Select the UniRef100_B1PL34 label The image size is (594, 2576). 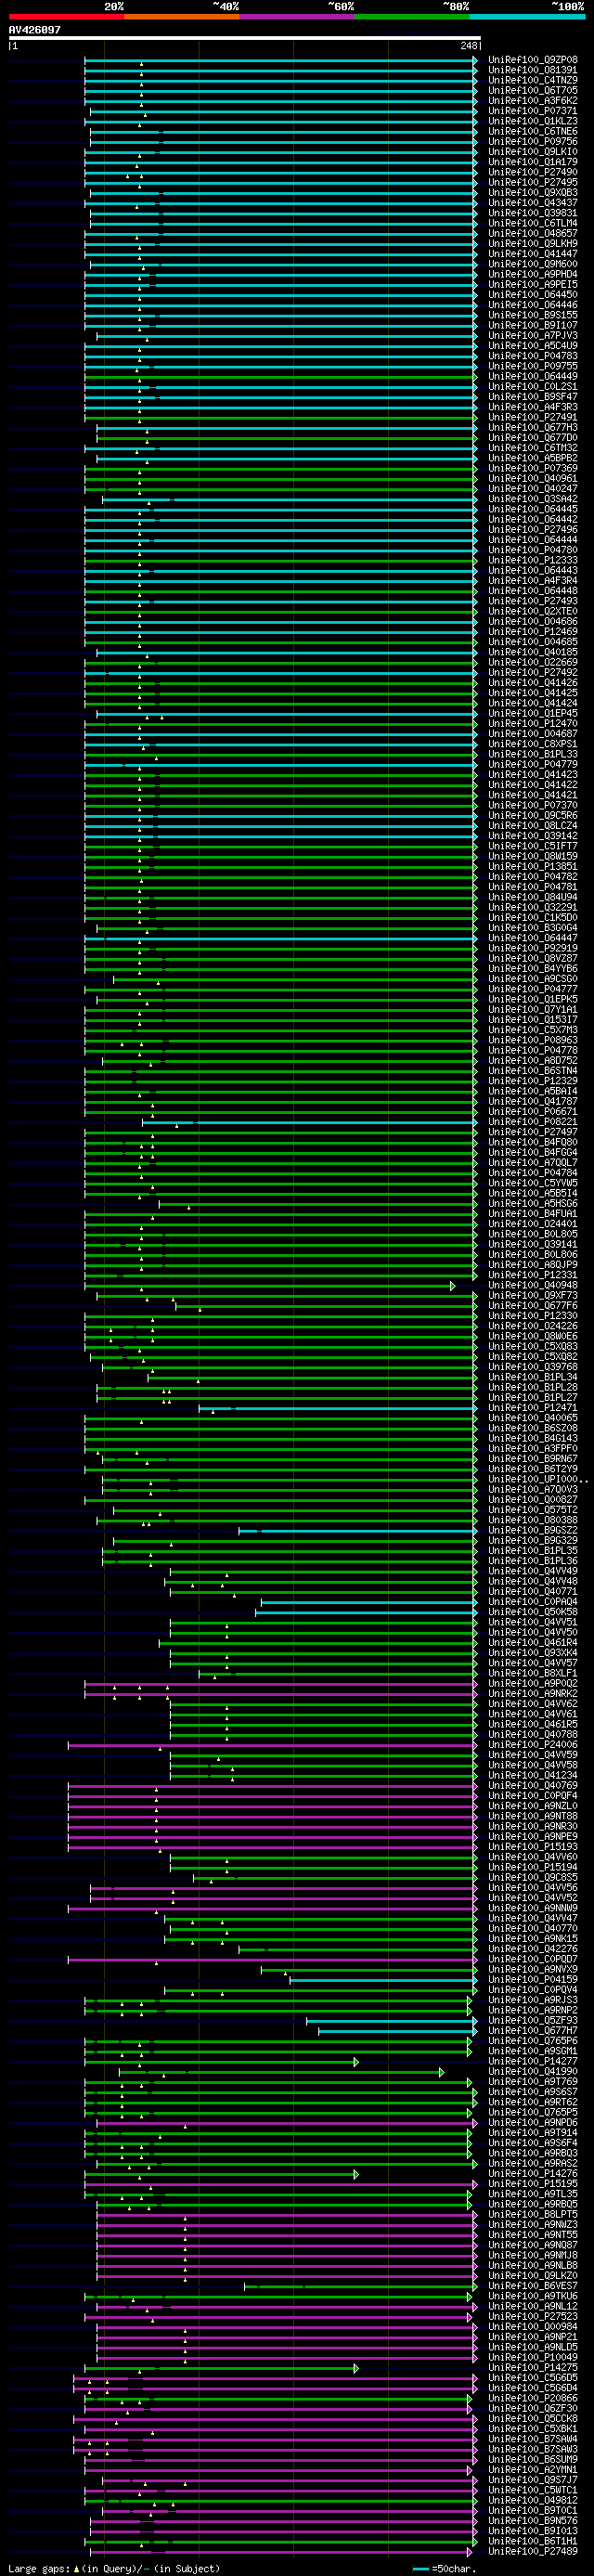(532, 1377)
